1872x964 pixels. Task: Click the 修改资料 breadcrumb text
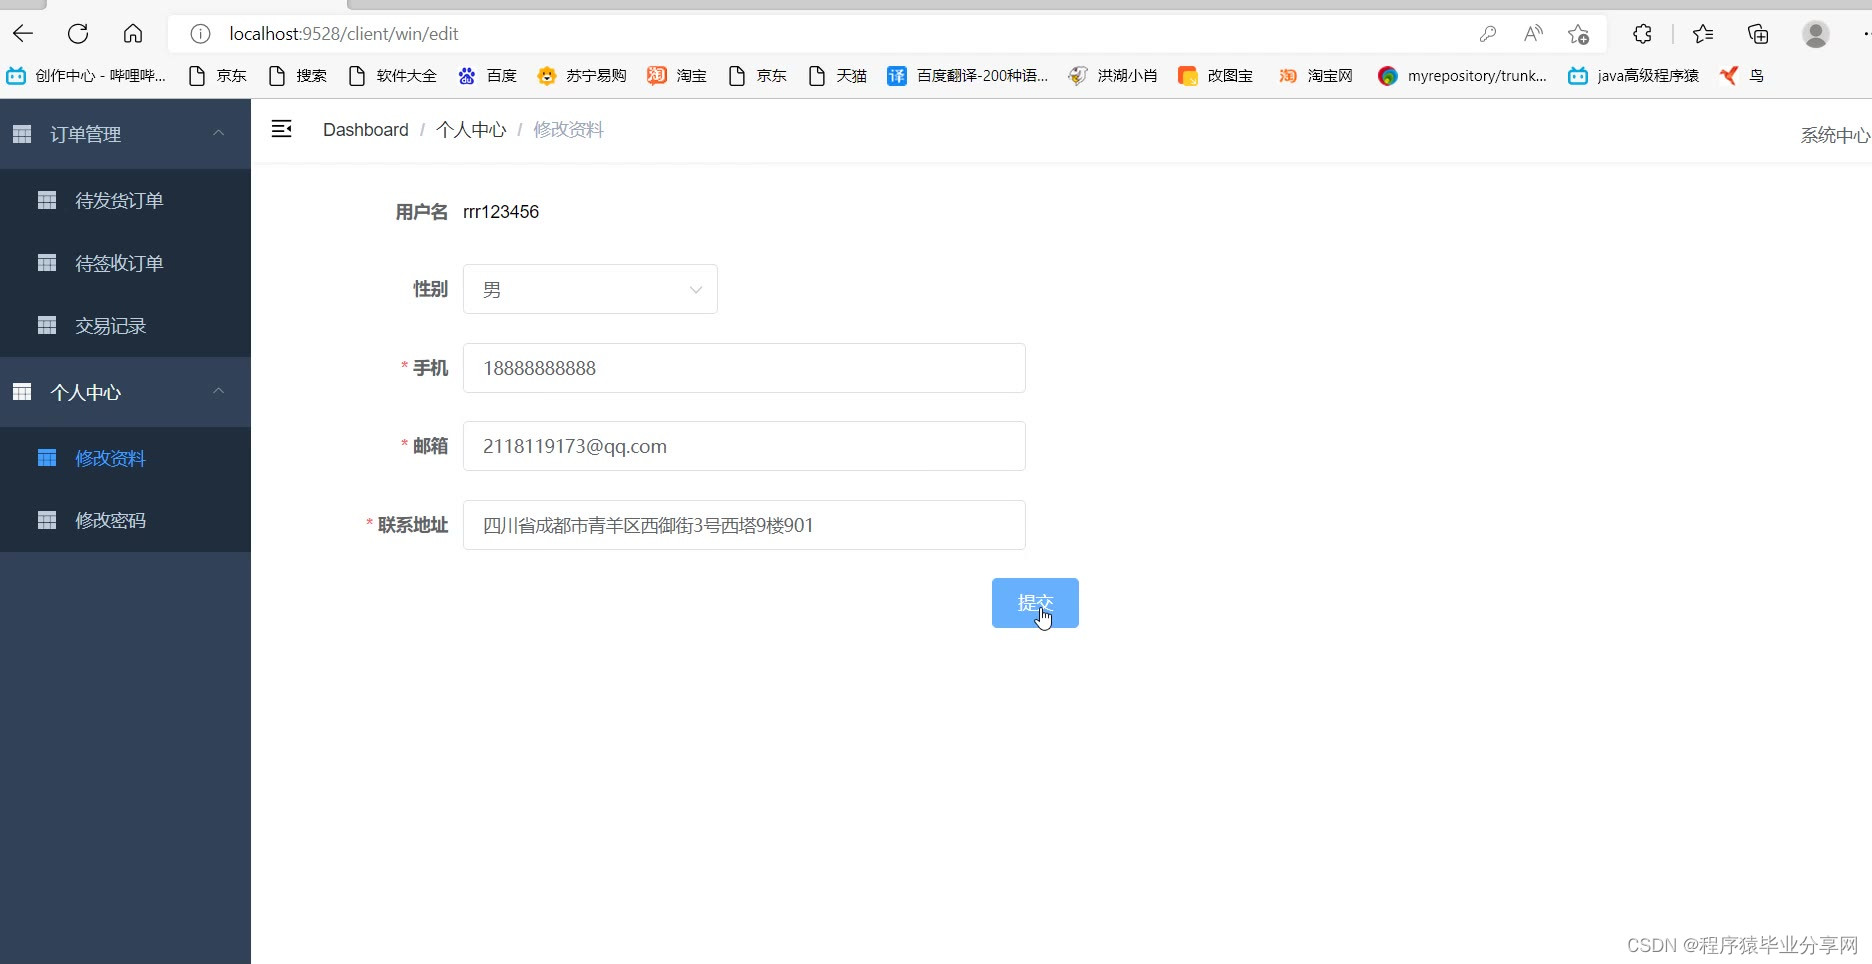pos(568,130)
